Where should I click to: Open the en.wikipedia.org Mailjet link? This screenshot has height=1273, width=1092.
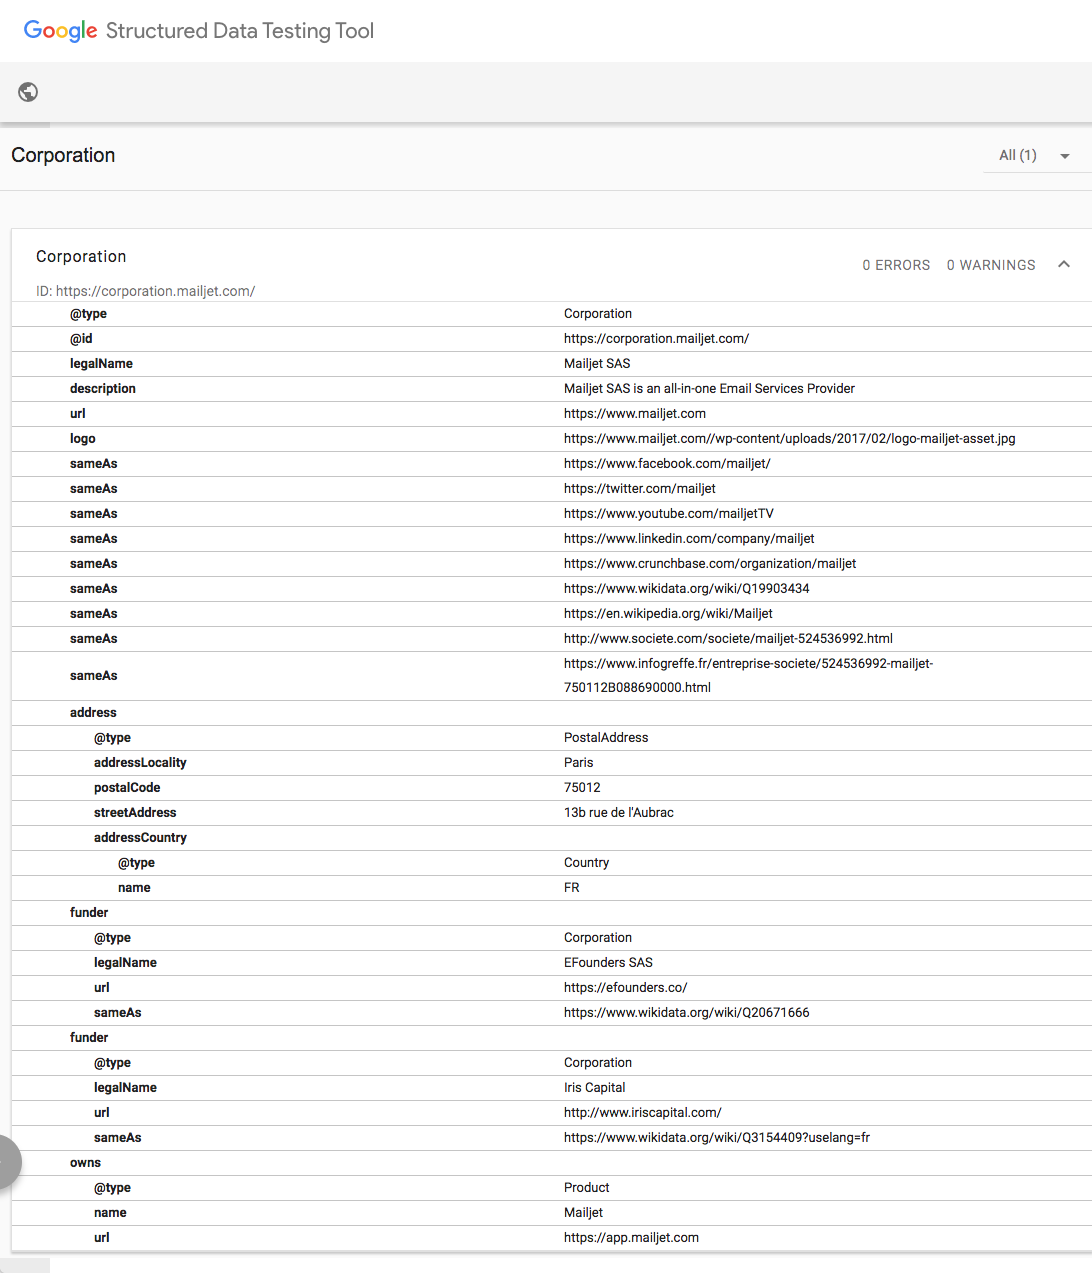point(668,613)
